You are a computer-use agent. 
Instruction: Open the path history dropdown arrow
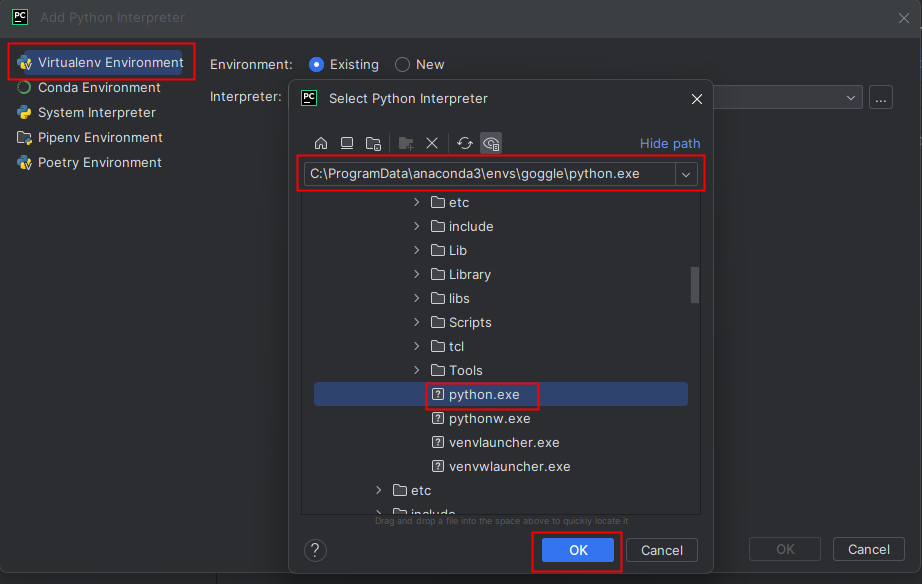tap(686, 174)
